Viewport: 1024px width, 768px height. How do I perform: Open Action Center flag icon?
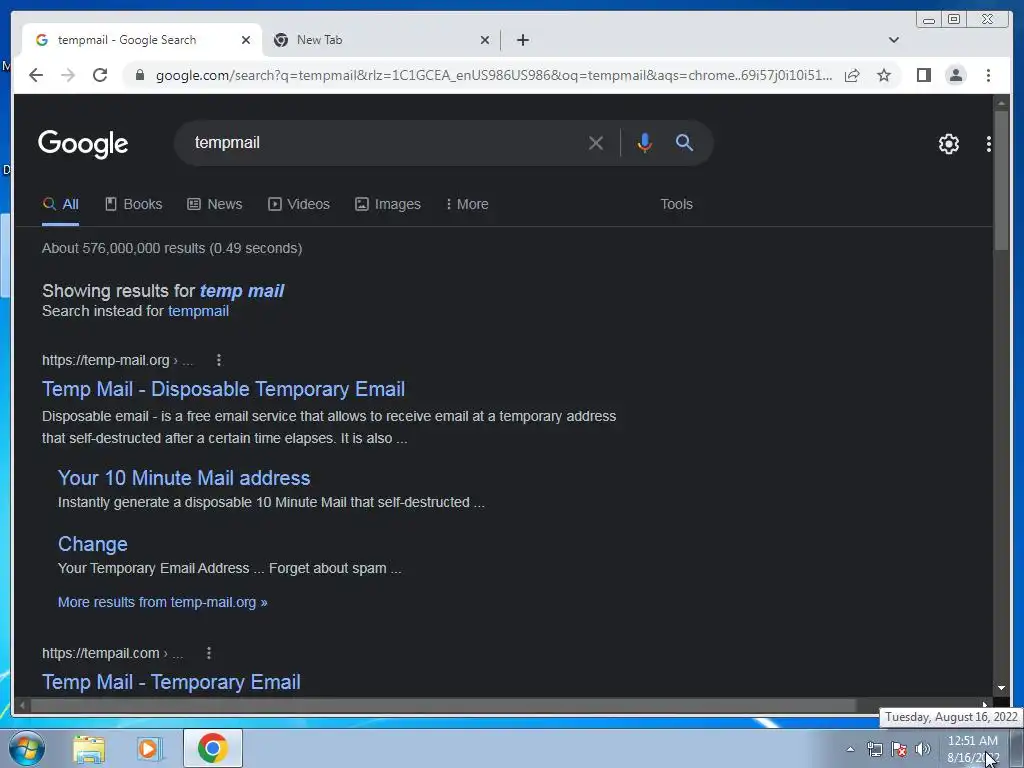point(899,749)
